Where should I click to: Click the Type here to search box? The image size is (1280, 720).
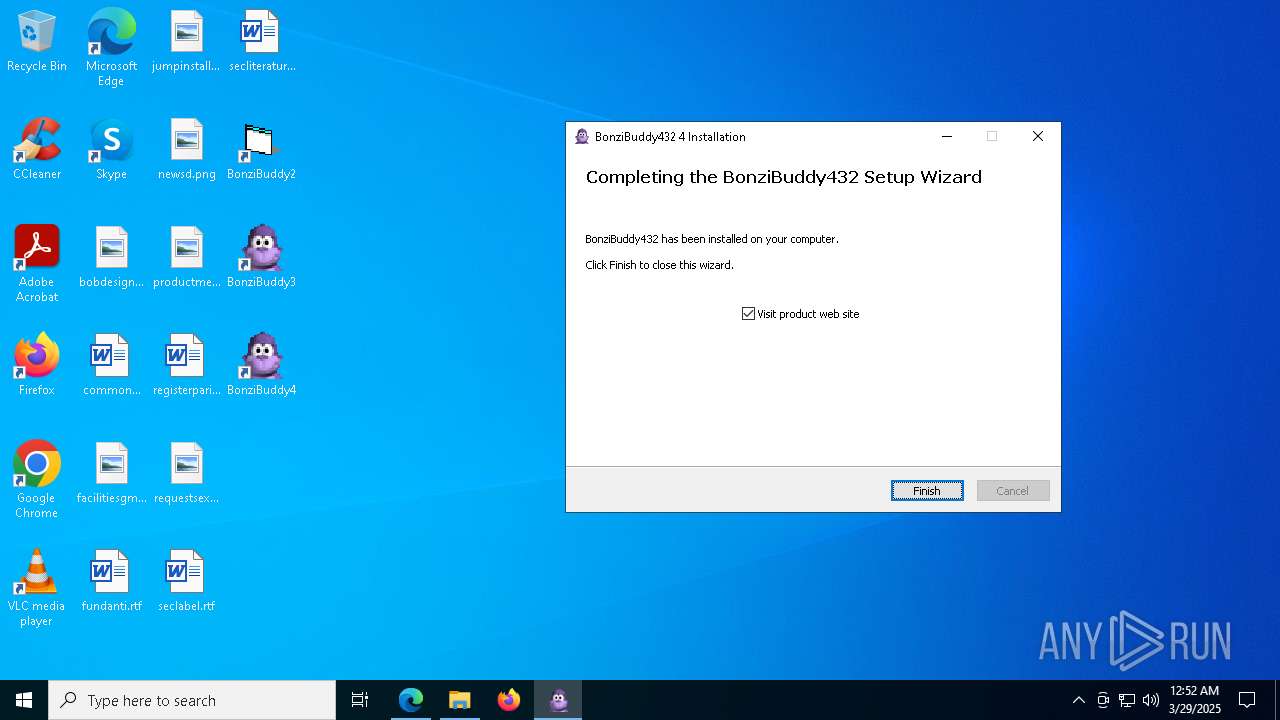click(x=192, y=700)
